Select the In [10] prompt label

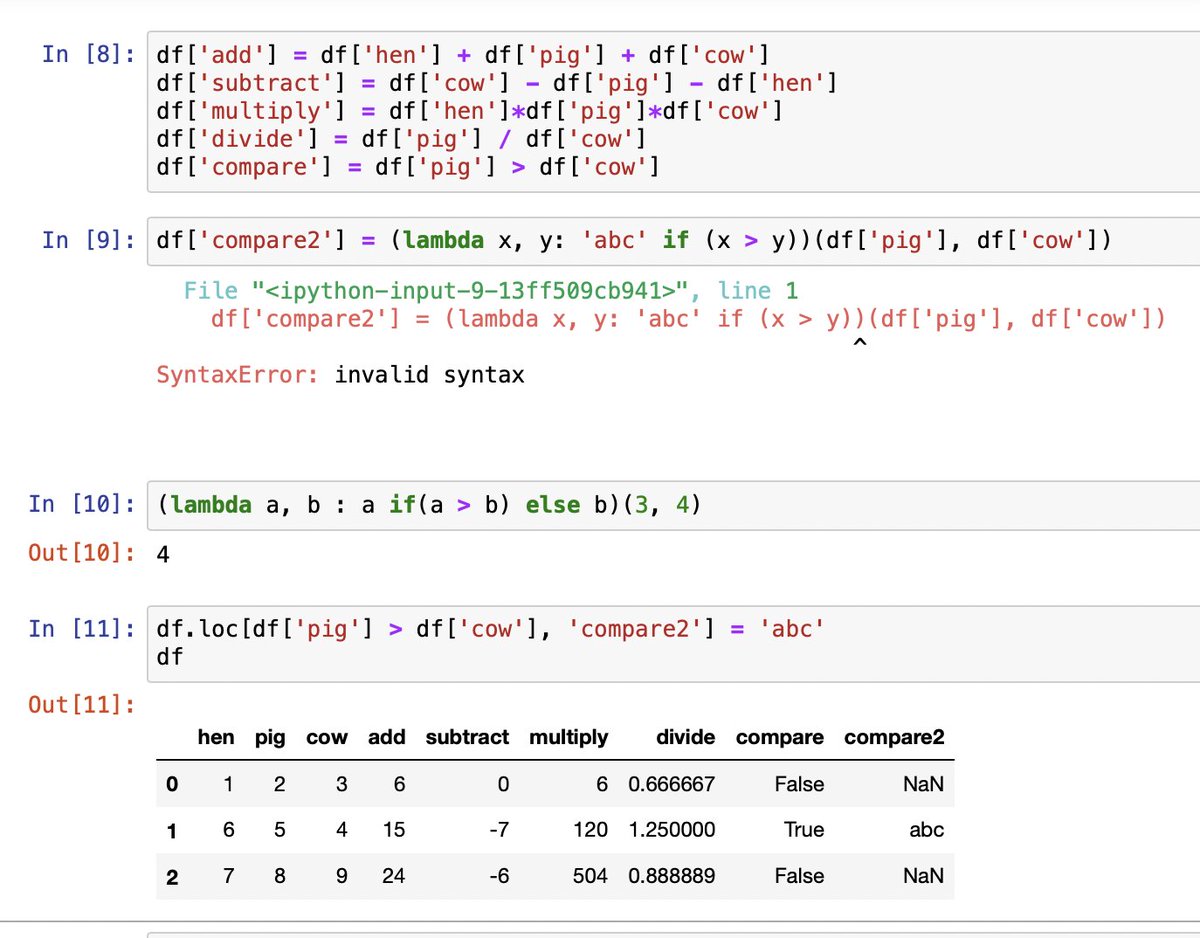tap(84, 504)
